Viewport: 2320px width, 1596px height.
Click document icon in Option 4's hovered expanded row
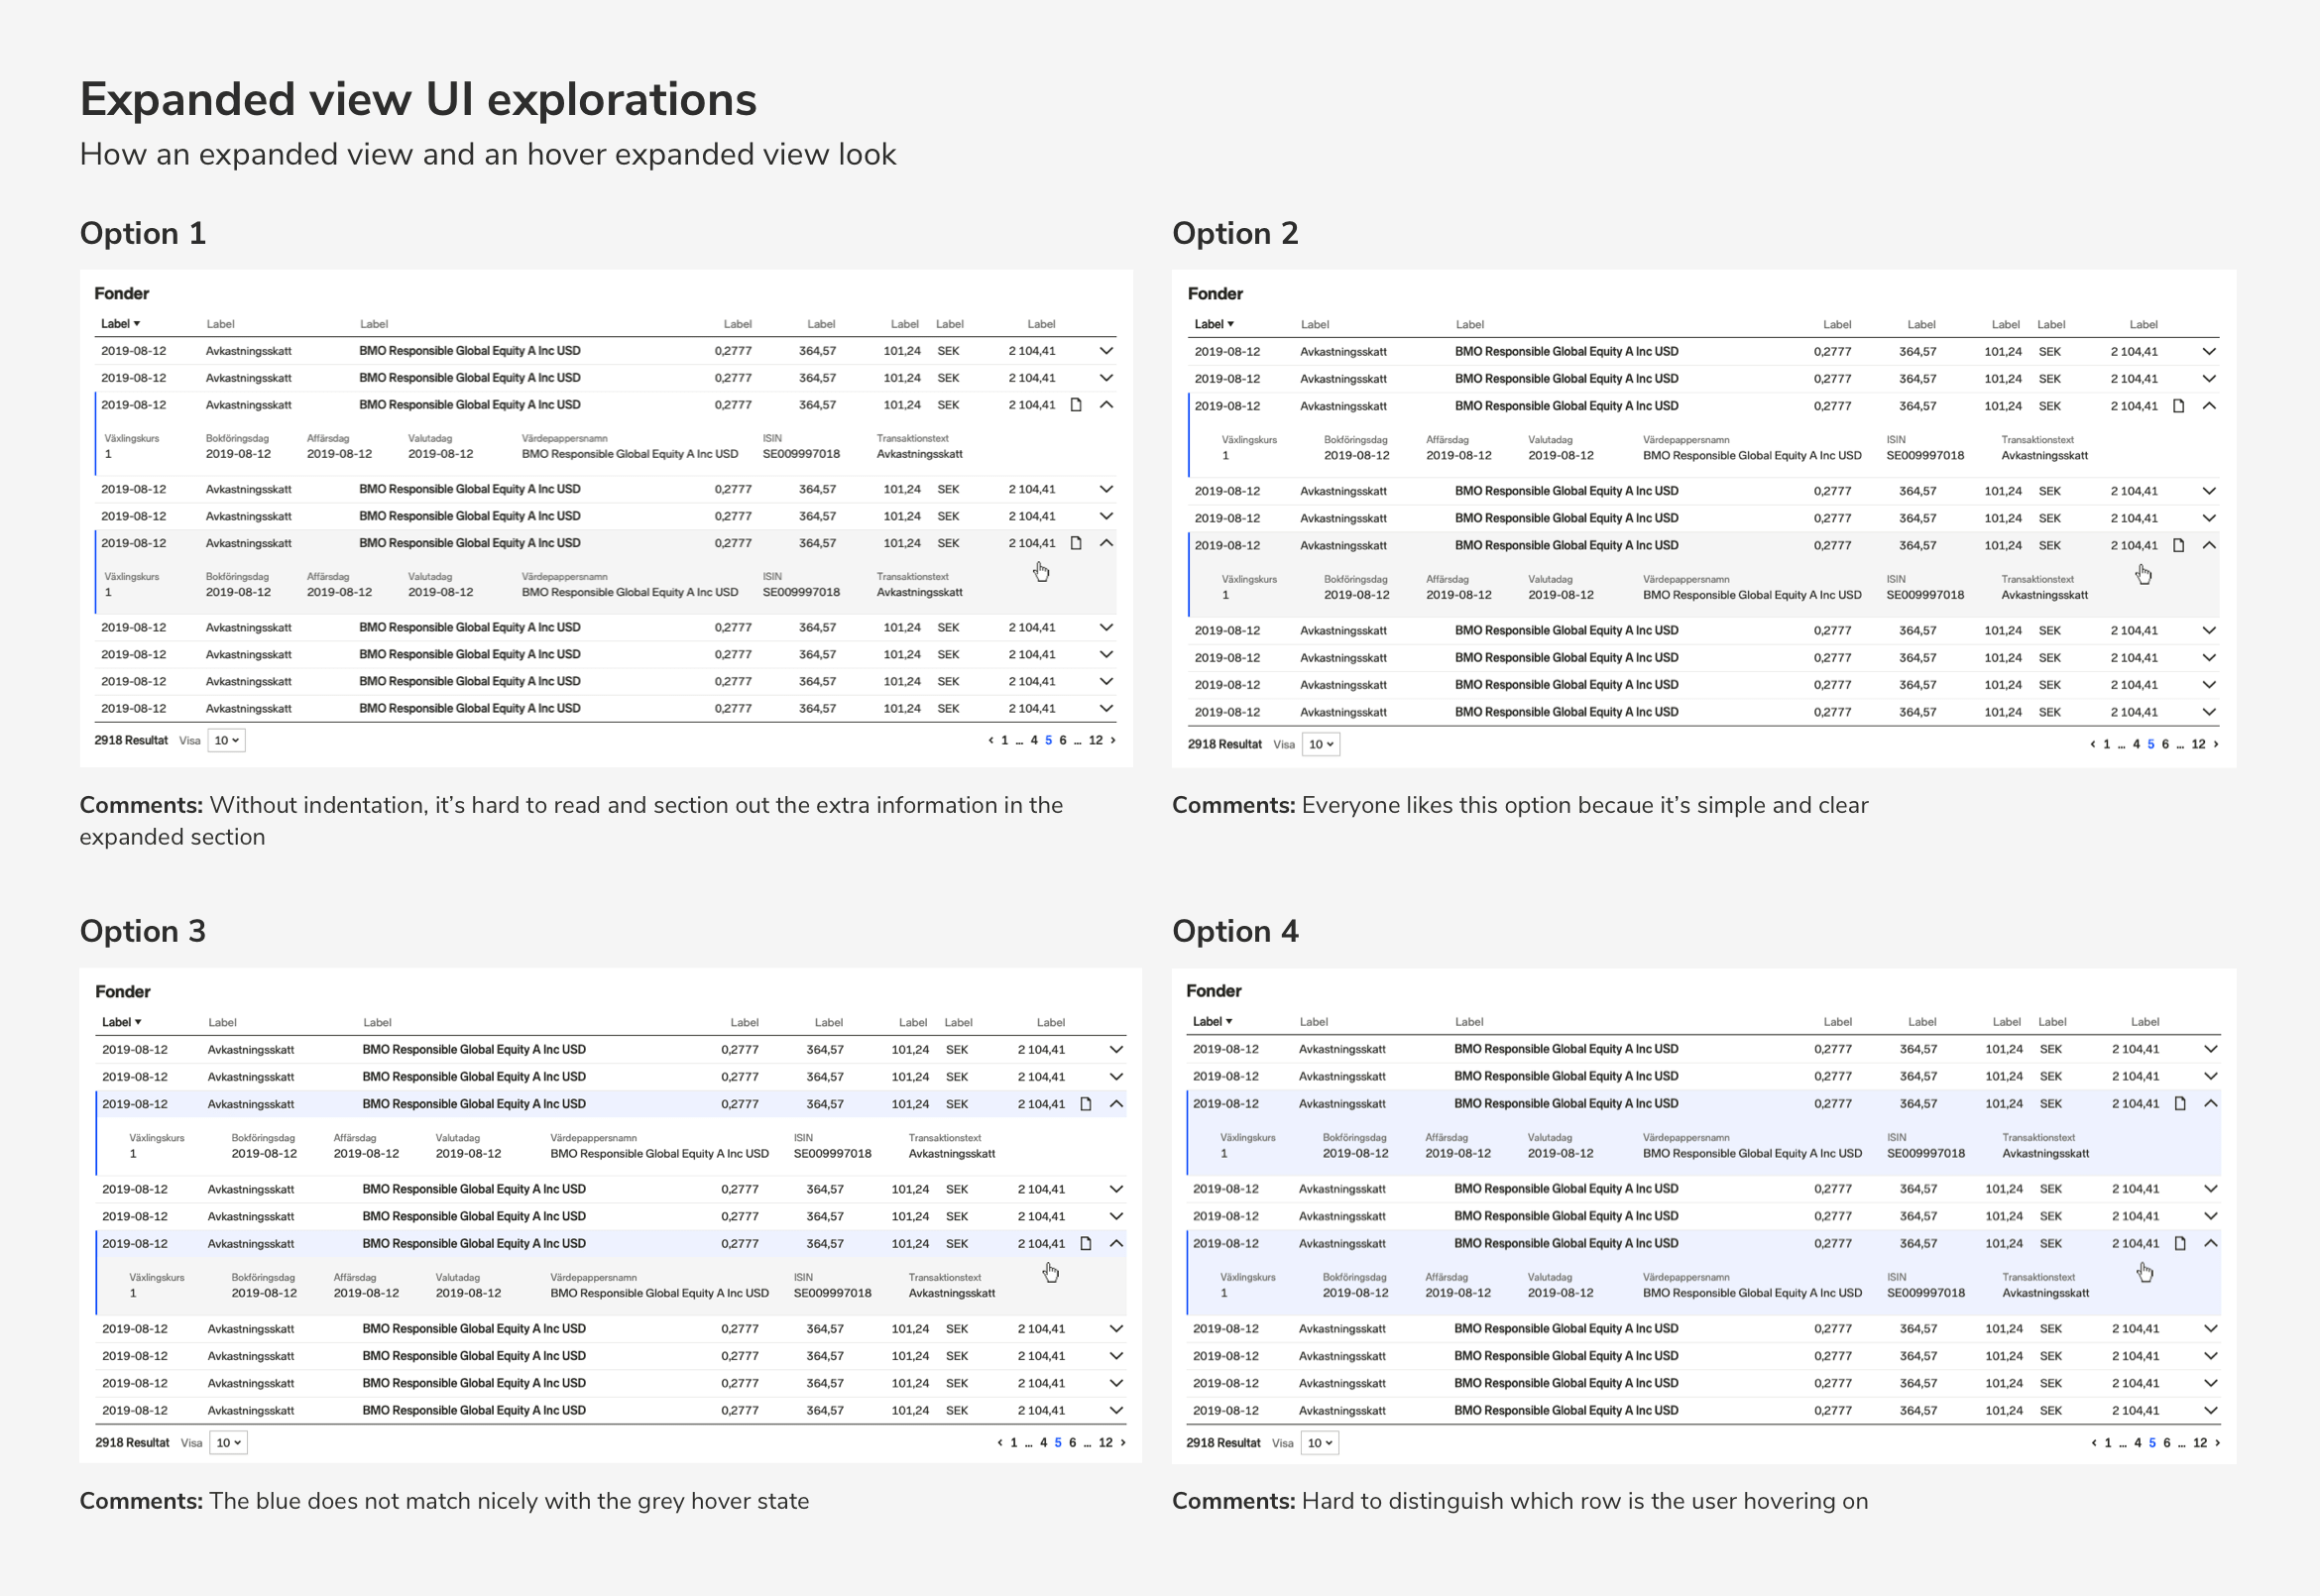[x=2180, y=1243]
